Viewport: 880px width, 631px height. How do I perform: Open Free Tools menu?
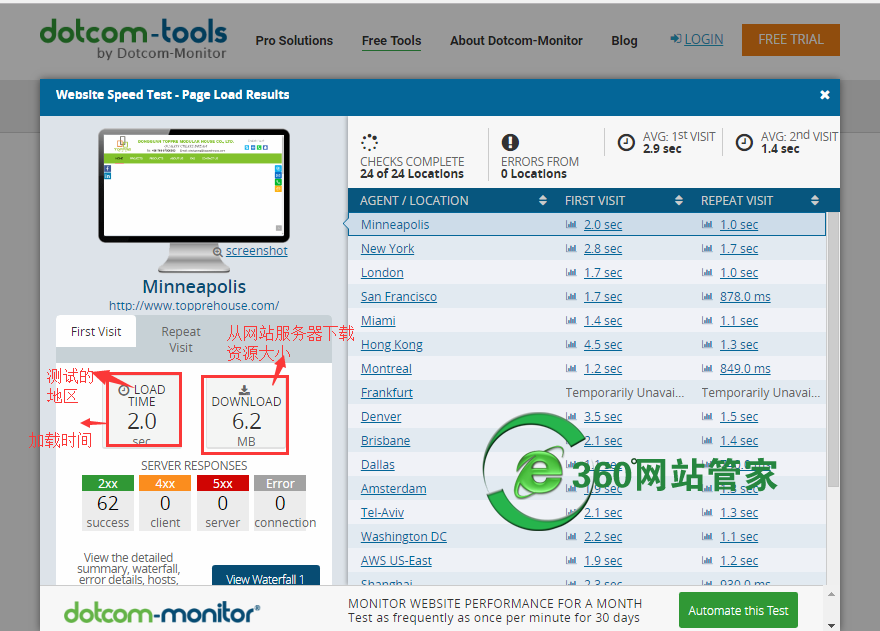pyautogui.click(x=391, y=40)
